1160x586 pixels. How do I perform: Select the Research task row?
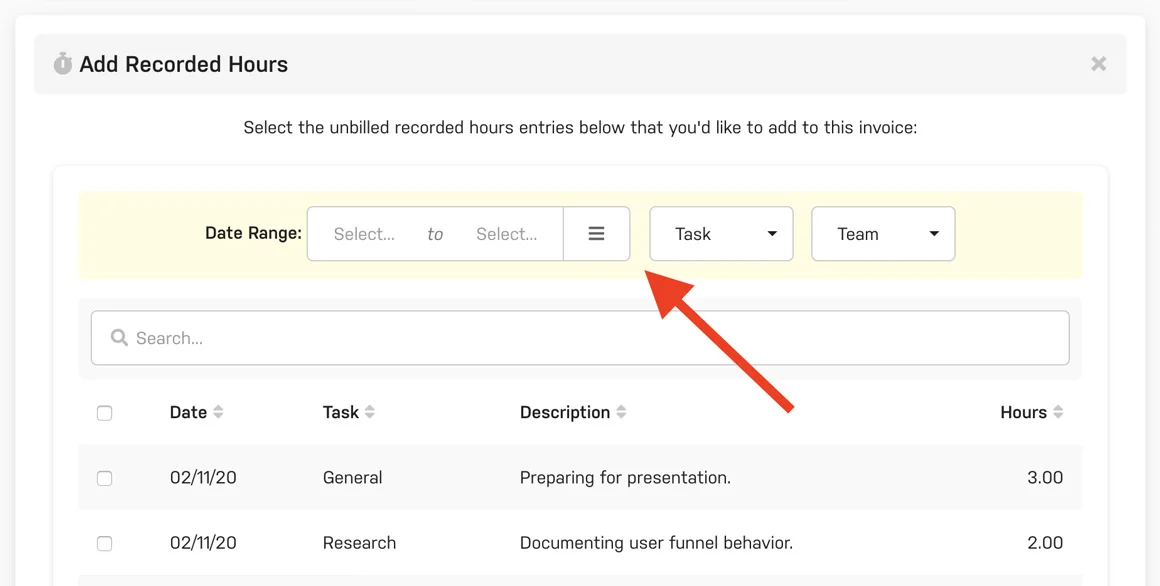[359, 543]
